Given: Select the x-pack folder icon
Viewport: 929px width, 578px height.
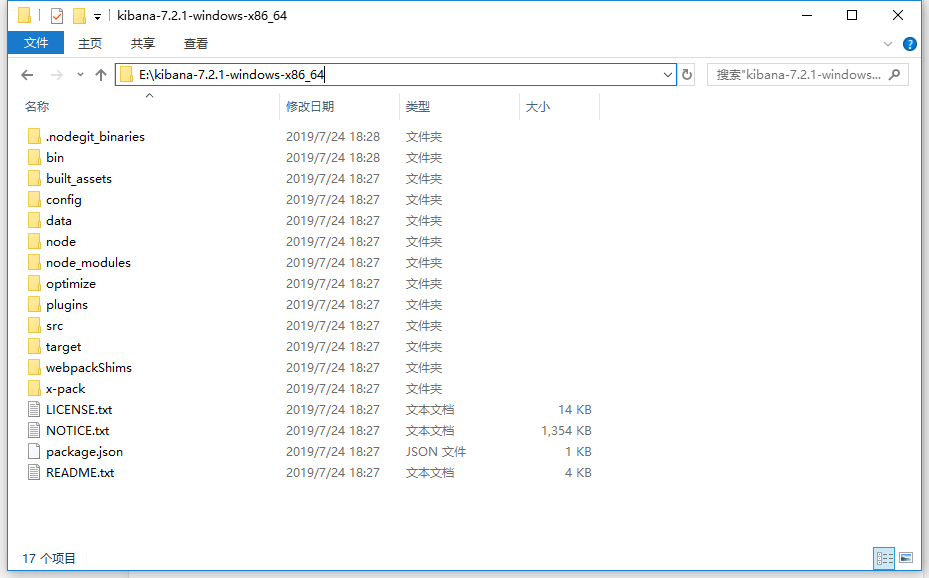Looking at the screenshot, I should 34,389.
